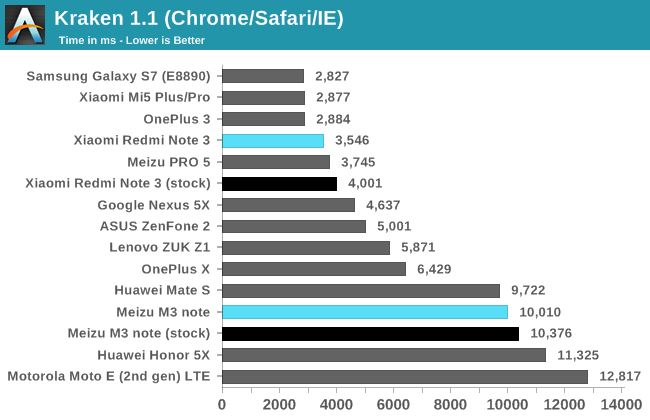Viewport: 650px width, 420px height.
Task: Click the x-axis label 14000
Action: [621, 405]
